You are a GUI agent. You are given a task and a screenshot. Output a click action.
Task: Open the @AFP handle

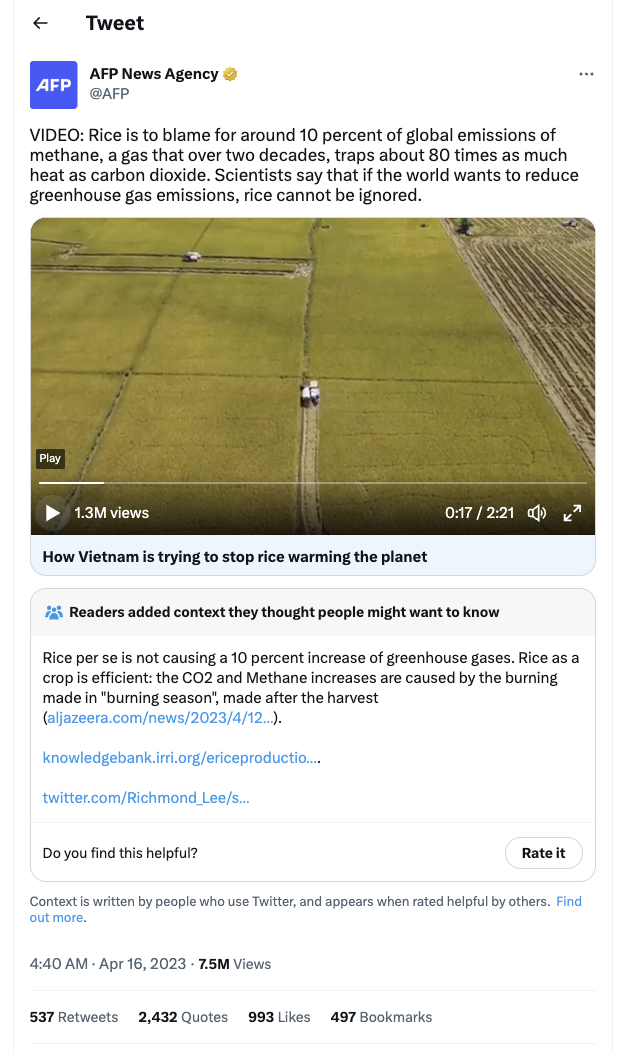pyautogui.click(x=109, y=94)
